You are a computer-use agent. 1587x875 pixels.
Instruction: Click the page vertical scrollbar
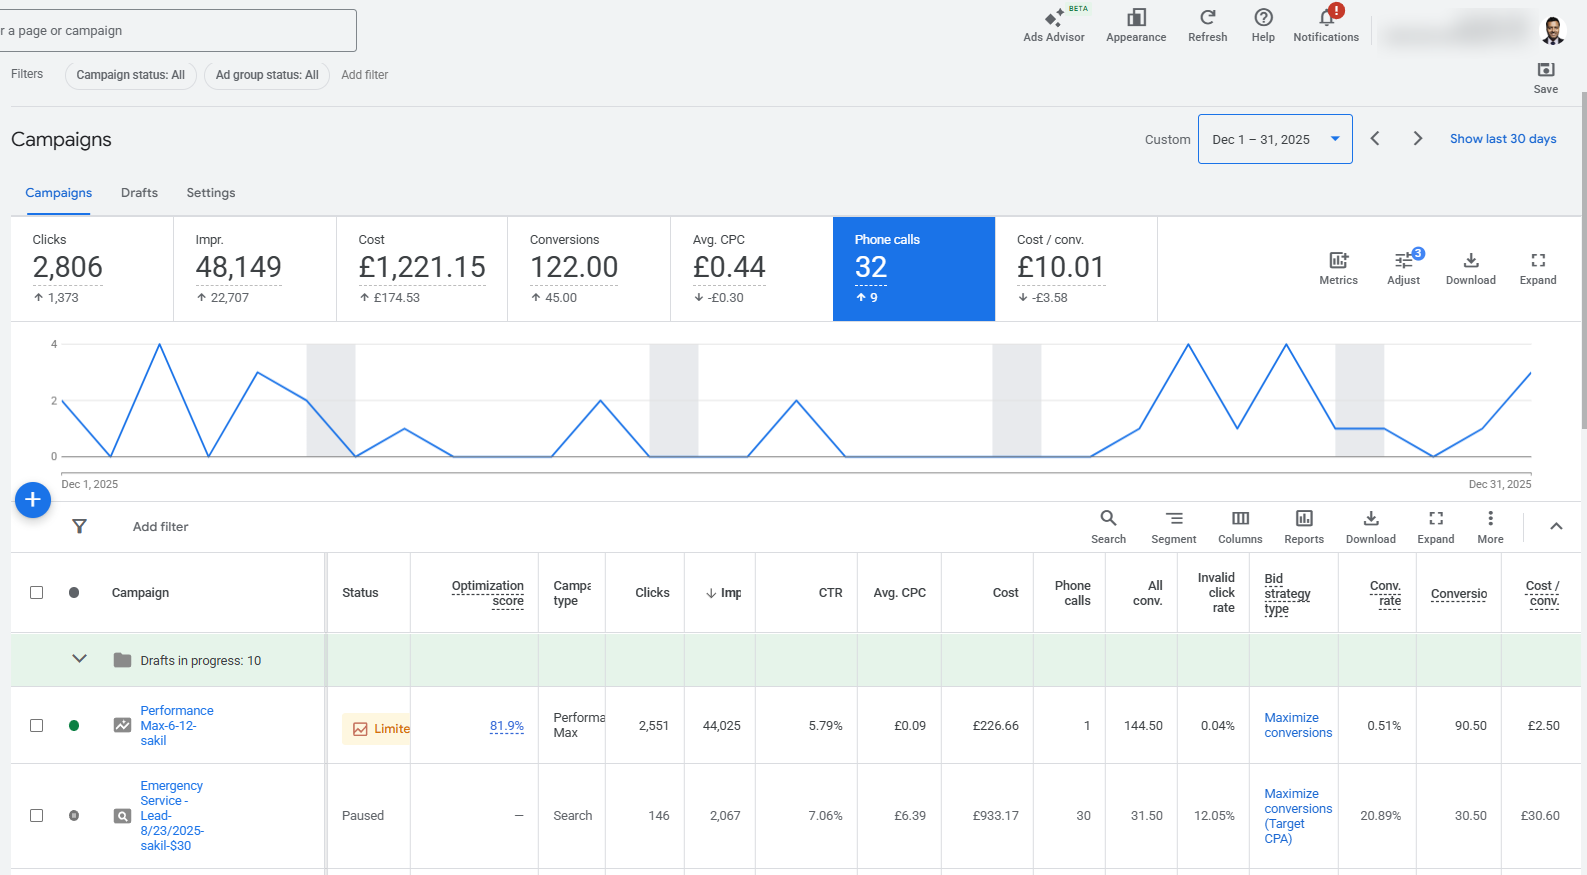1583,260
